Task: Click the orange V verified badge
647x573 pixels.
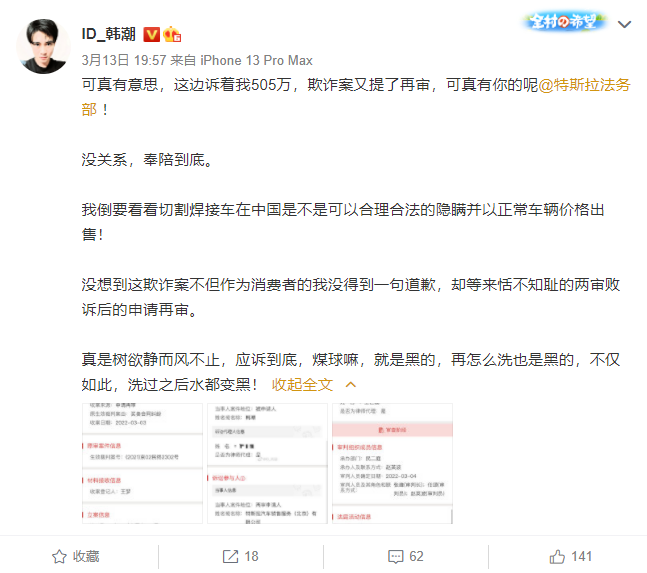Action: tap(151, 35)
